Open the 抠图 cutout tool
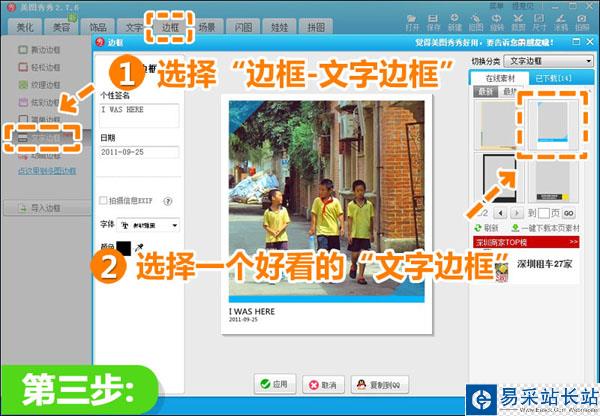This screenshot has width=600, height=416. (x=476, y=23)
